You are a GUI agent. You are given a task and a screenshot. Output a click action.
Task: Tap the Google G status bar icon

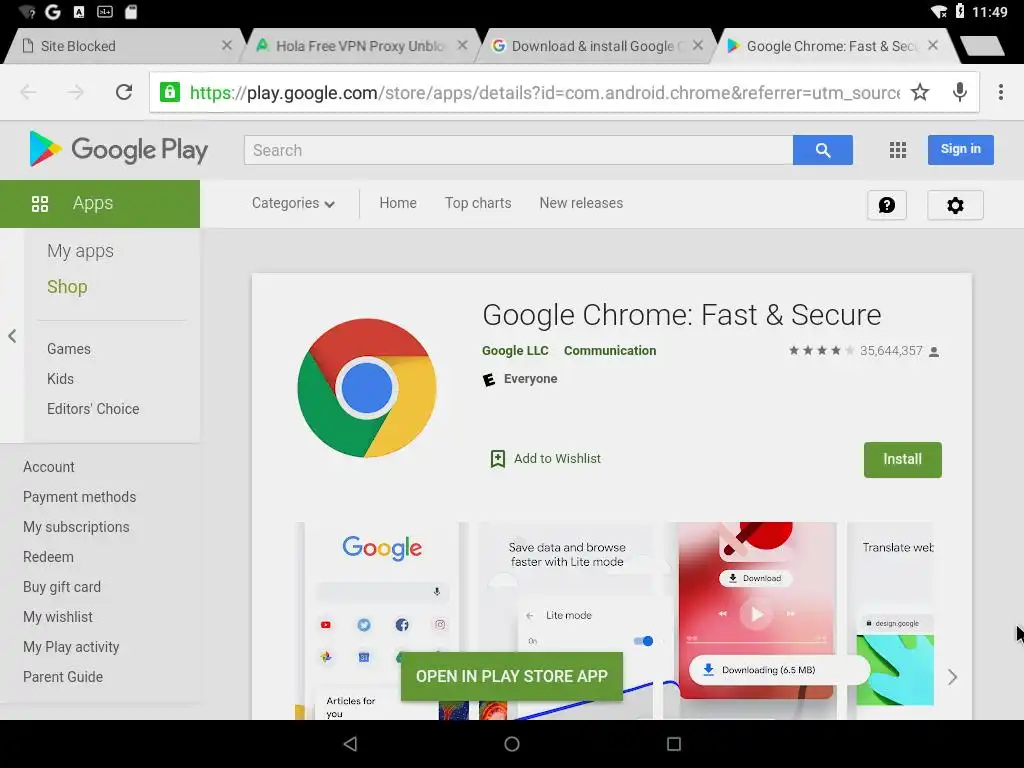(x=53, y=12)
